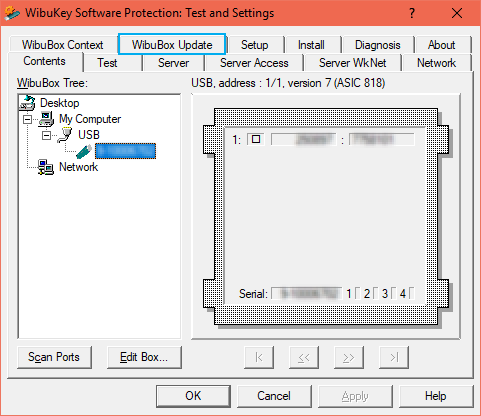Click the WibuKey app icon in title bar

click(x=12, y=13)
